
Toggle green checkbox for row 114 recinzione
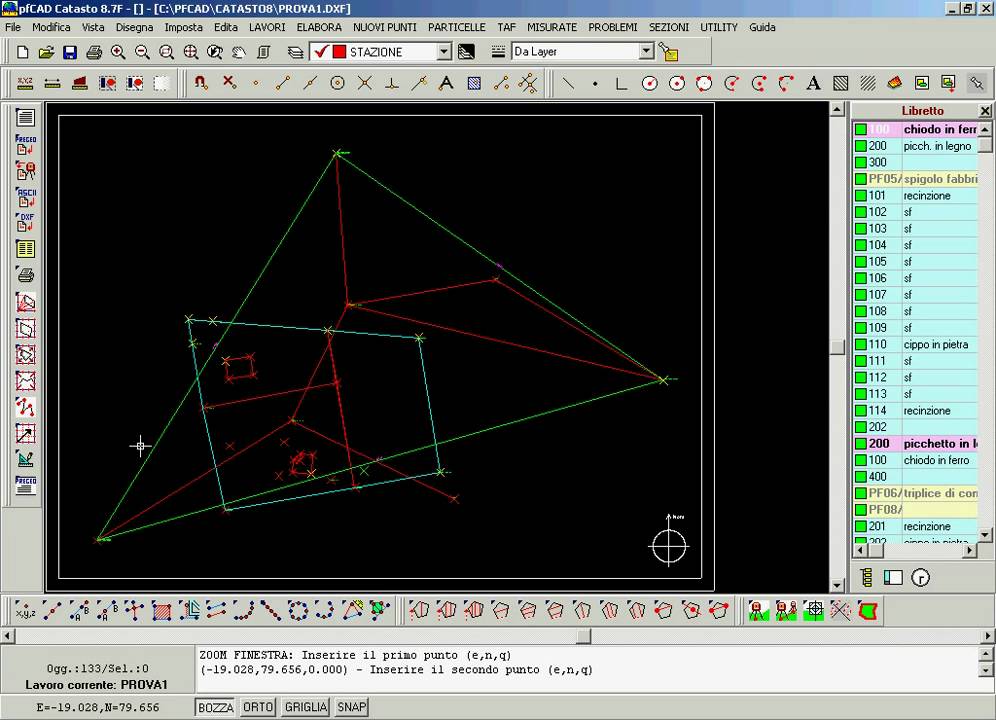(x=861, y=411)
